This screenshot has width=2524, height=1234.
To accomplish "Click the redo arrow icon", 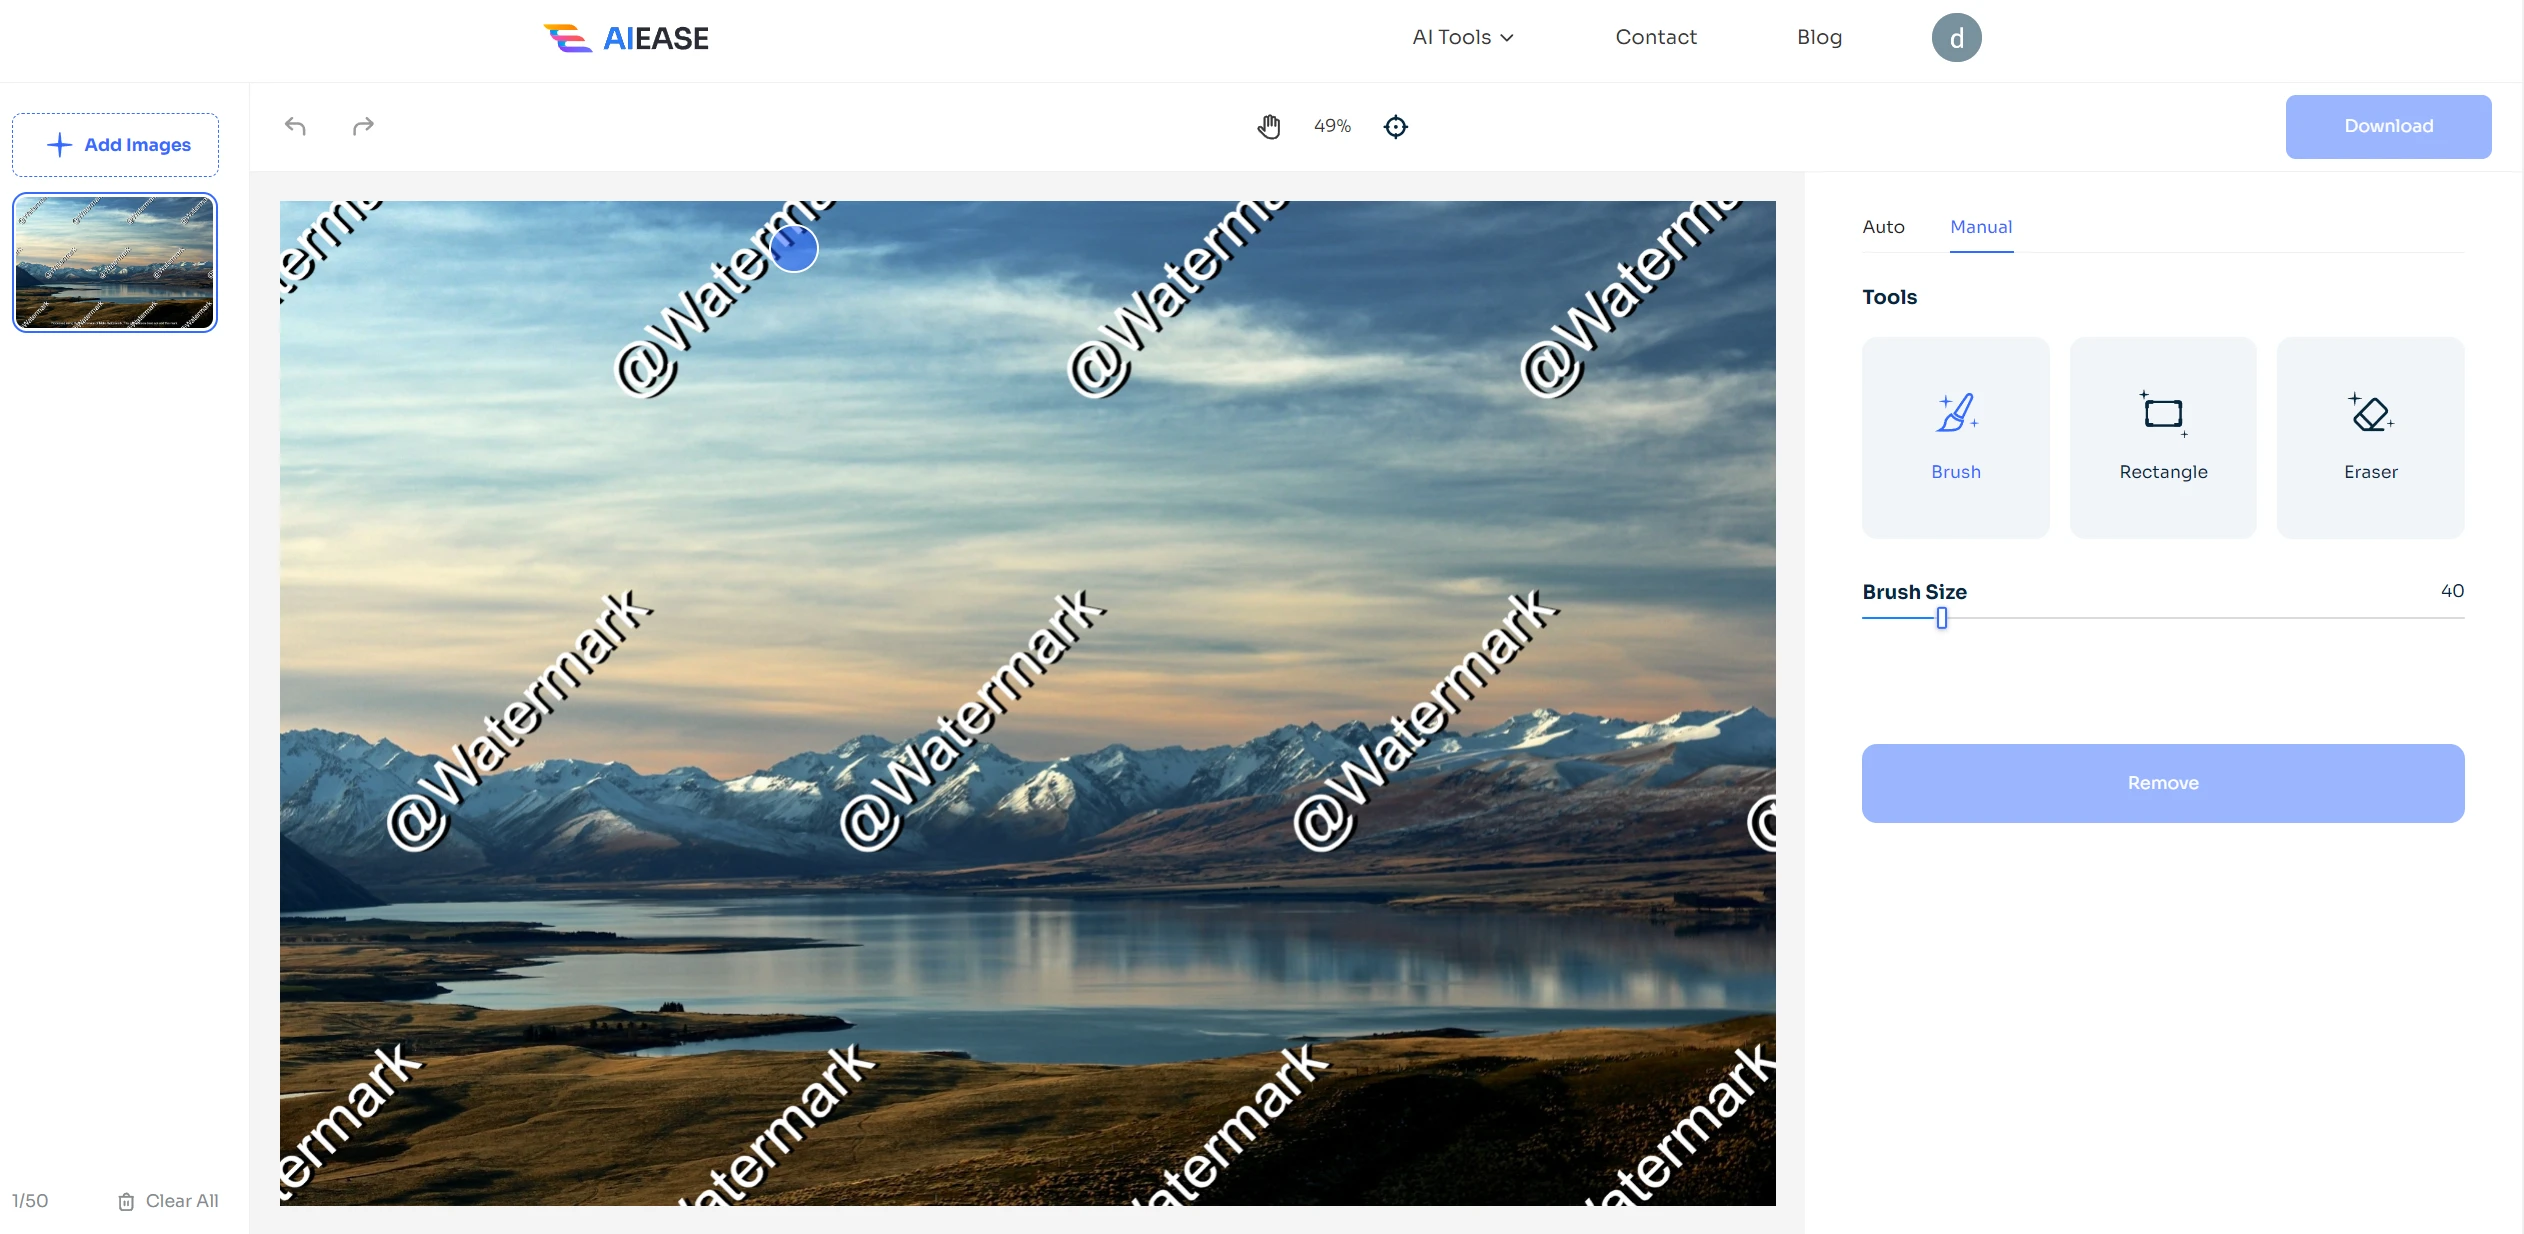I will coord(363,126).
